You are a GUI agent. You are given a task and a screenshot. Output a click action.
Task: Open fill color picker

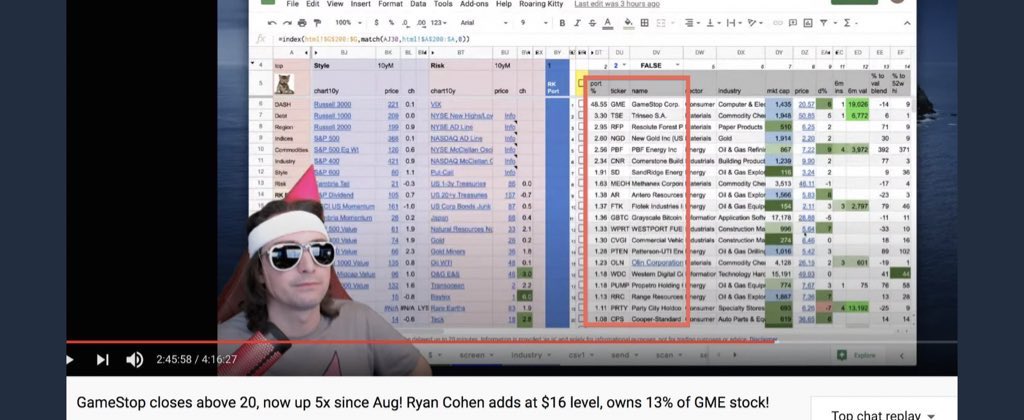pyautogui.click(x=628, y=23)
